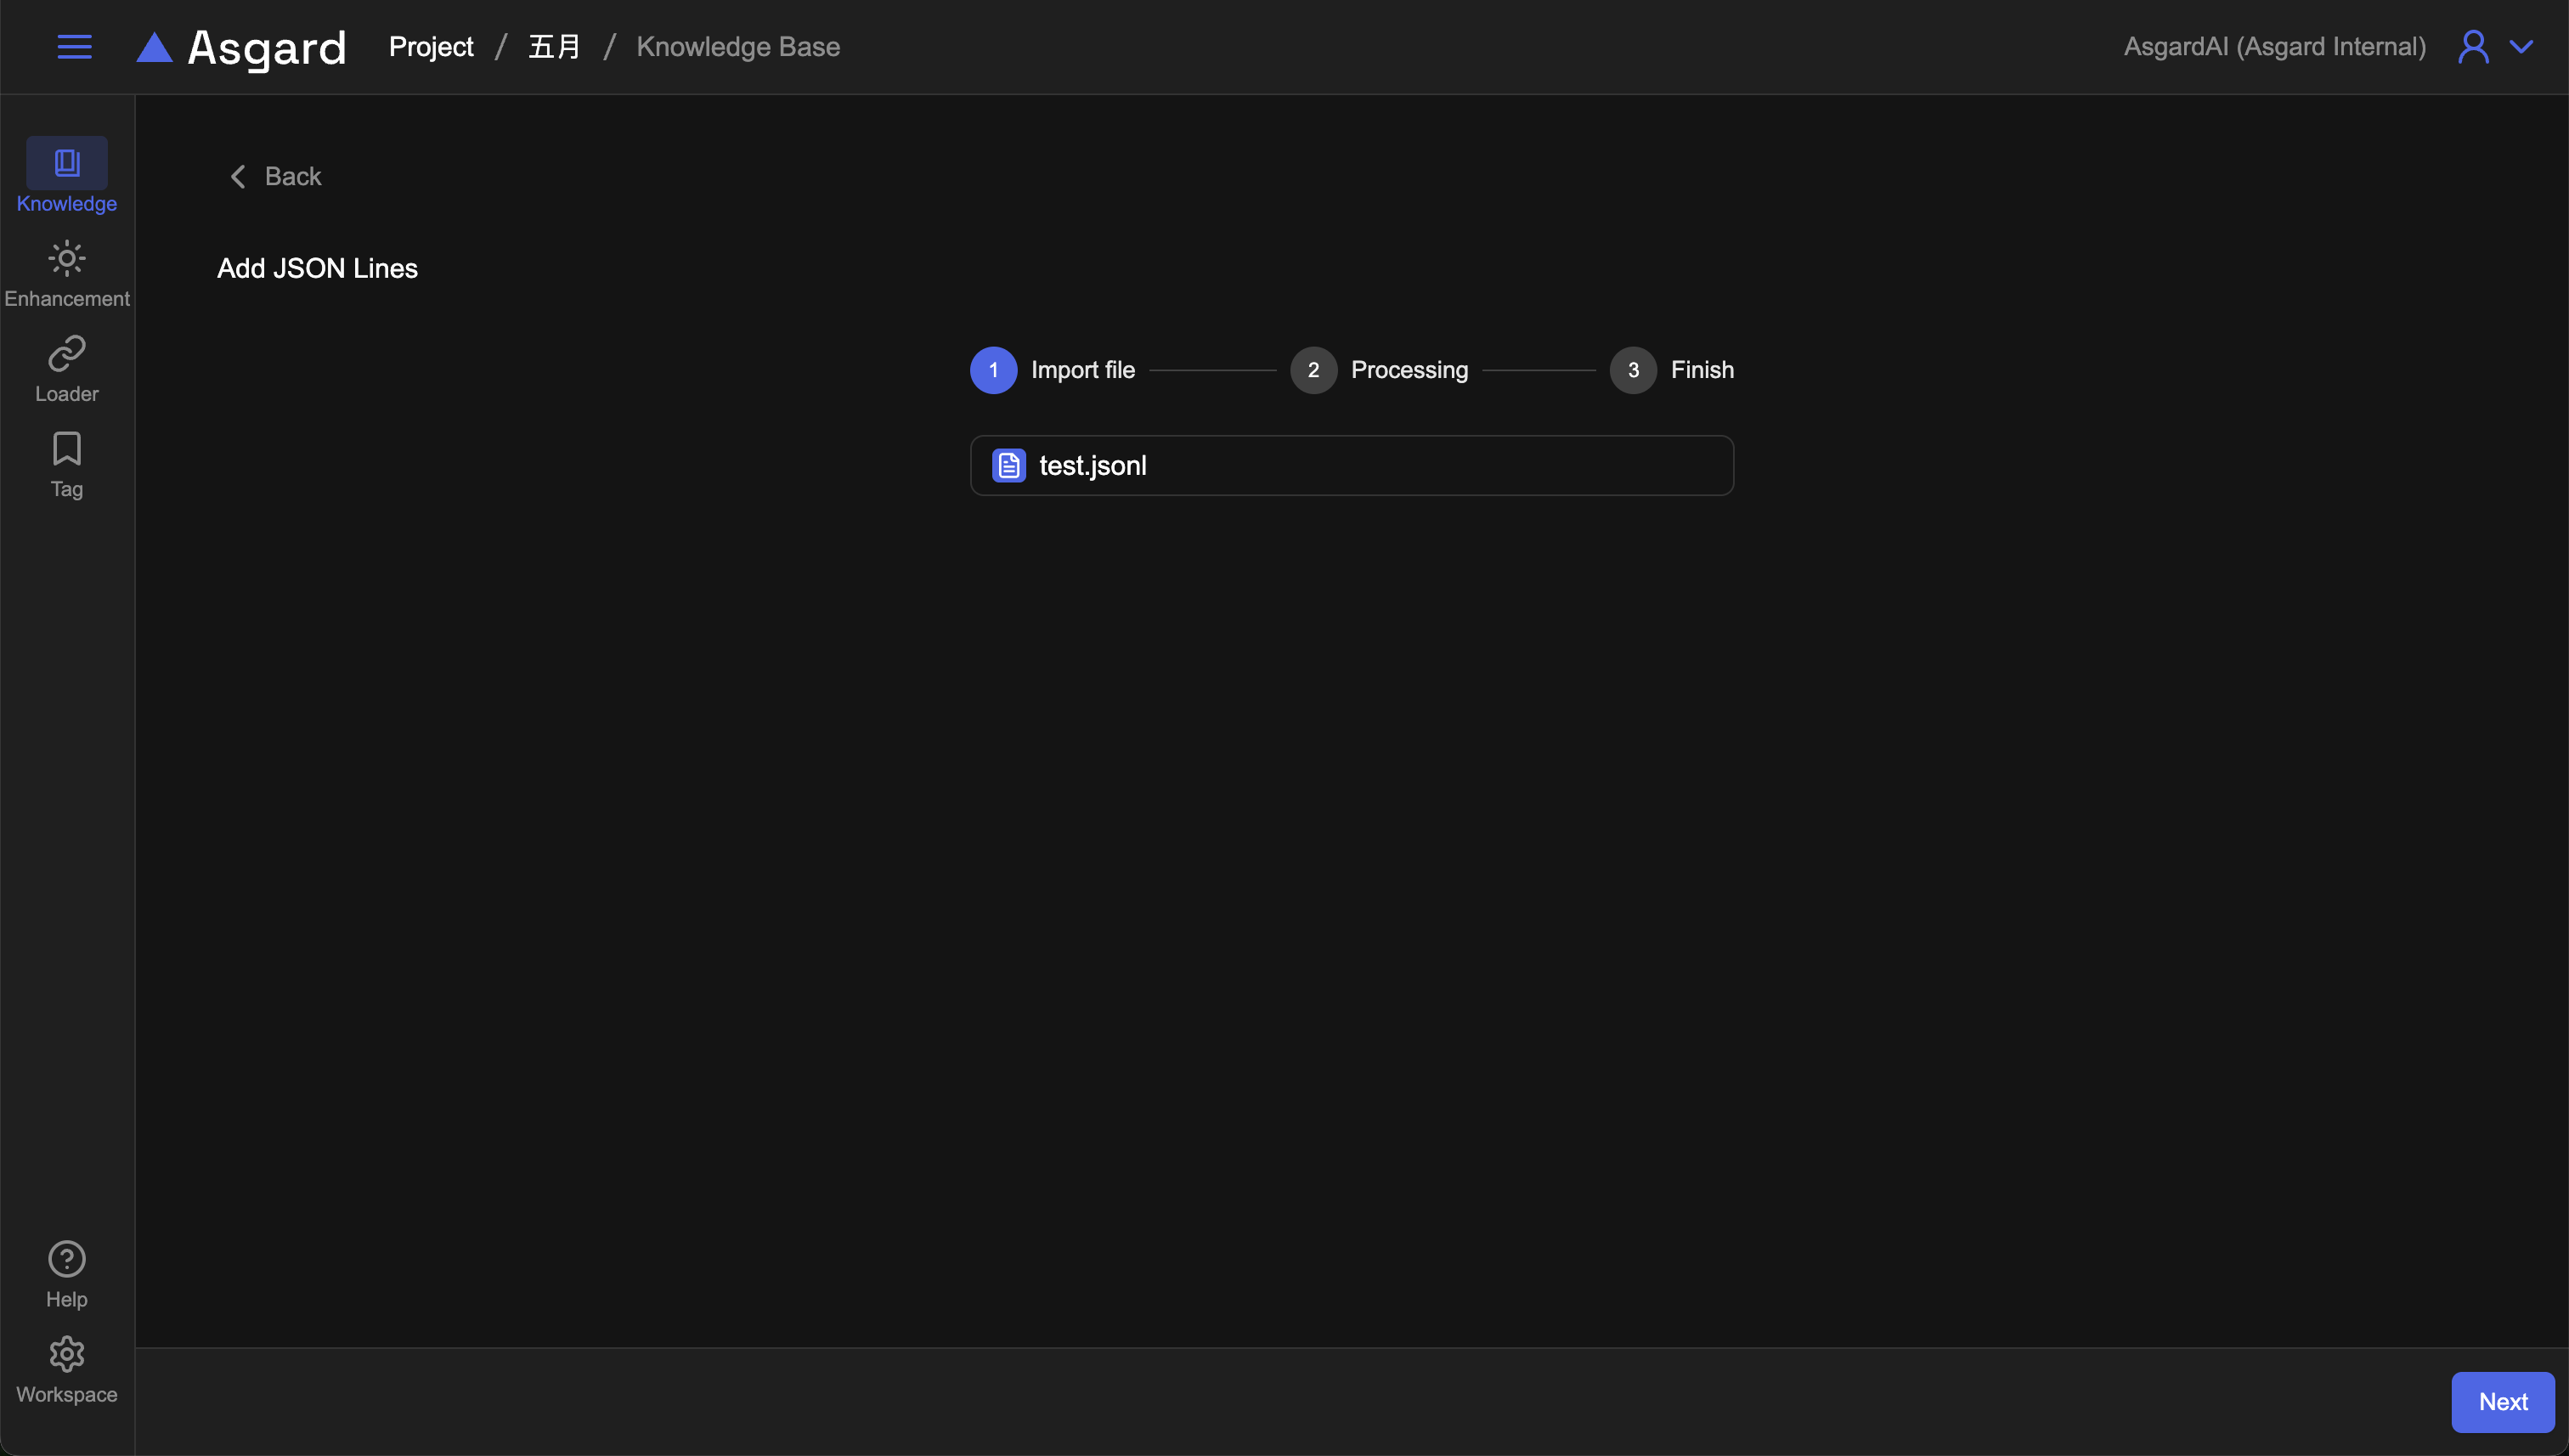
Task: Click the test.jsonl file document icon
Action: 1008,465
